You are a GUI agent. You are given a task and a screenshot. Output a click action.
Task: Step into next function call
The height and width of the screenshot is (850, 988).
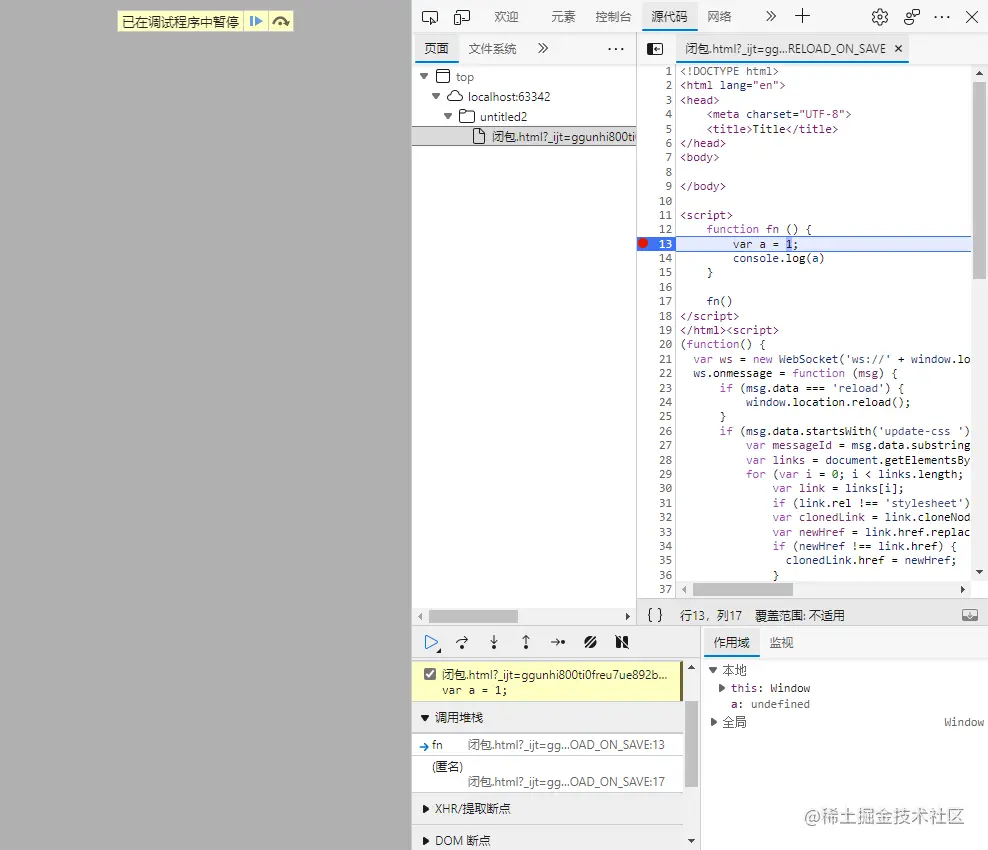[494, 642]
